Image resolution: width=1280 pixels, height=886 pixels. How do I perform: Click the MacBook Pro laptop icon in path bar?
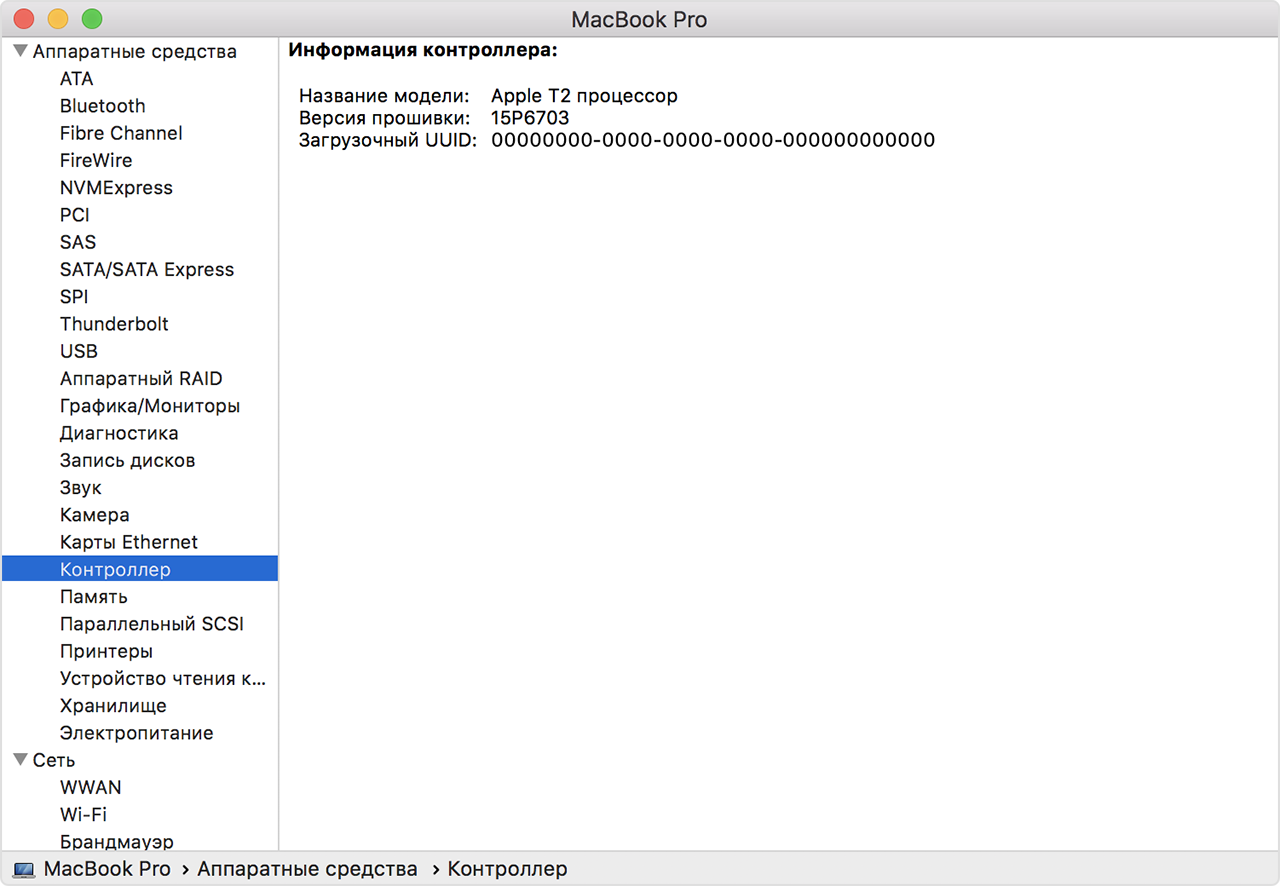click(24, 869)
